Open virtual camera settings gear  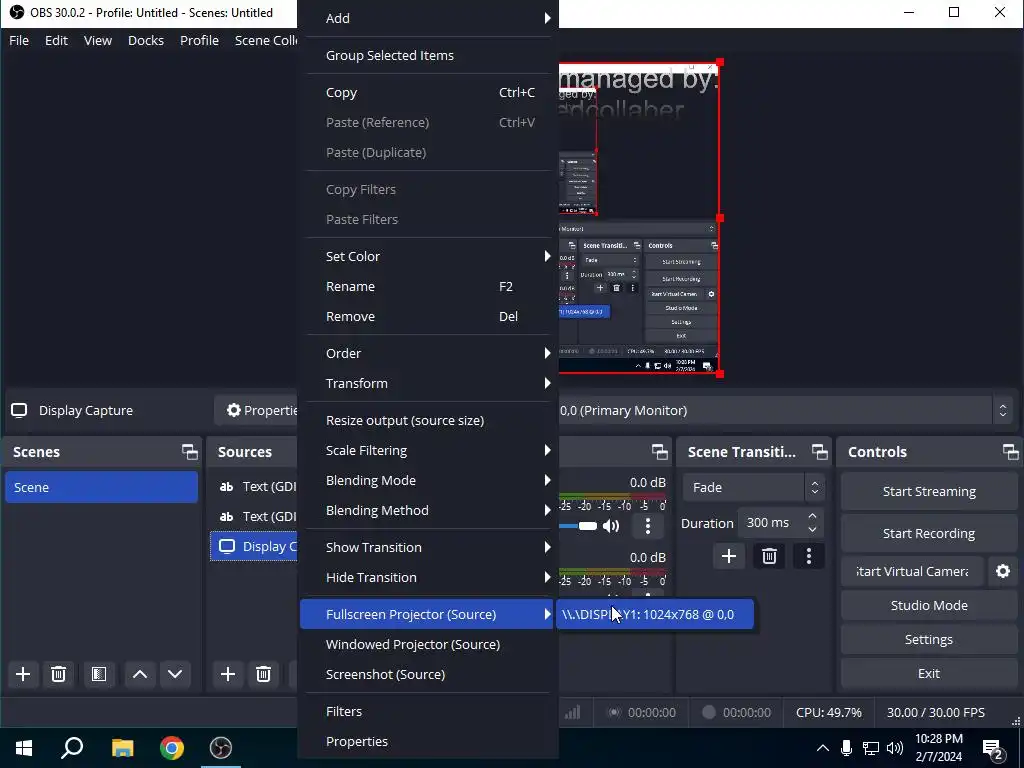[x=1003, y=571]
